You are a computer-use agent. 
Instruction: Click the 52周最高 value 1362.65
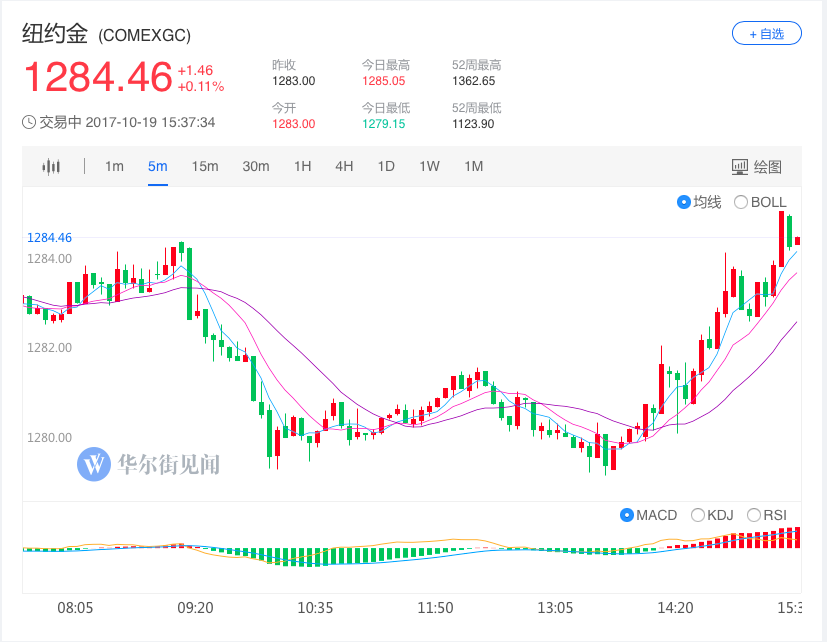(474, 81)
